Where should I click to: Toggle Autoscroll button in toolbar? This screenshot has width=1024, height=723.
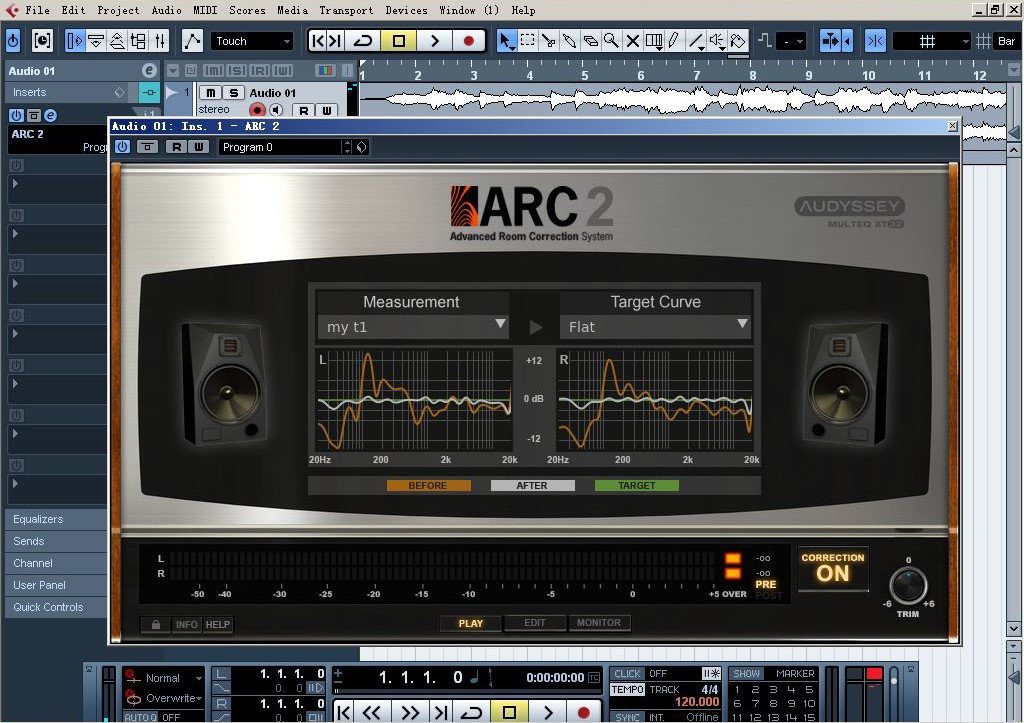coord(830,40)
